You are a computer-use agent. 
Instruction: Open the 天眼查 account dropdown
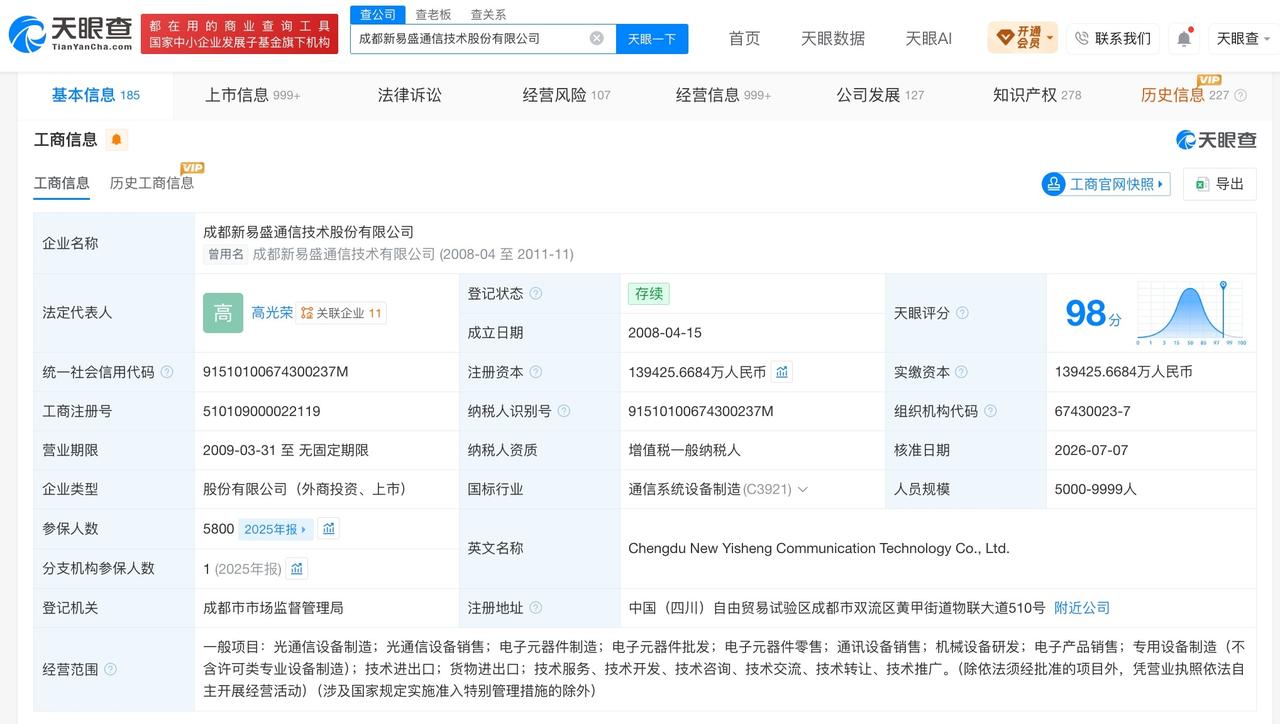(1244, 38)
